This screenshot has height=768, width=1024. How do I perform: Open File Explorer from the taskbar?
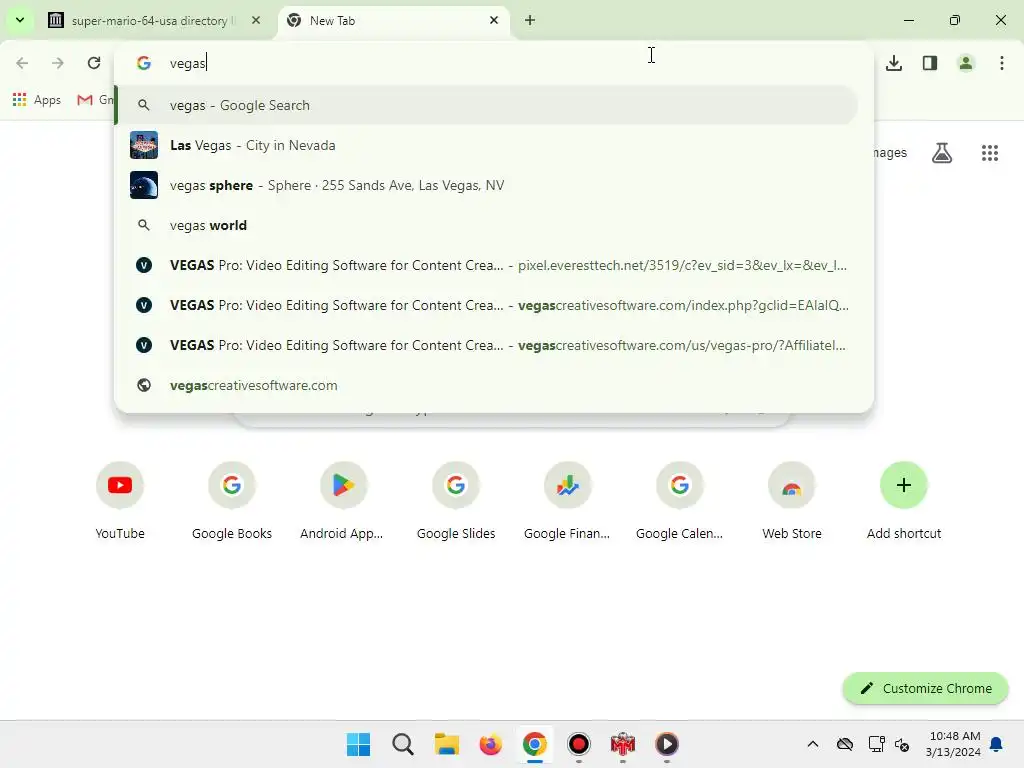[447, 744]
